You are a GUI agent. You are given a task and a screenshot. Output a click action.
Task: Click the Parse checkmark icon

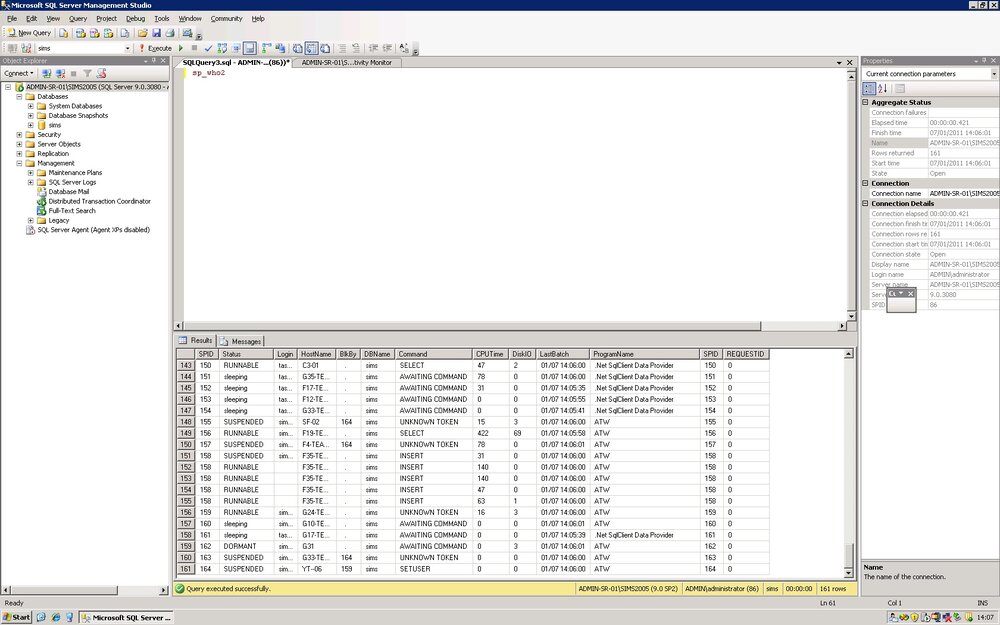pyautogui.click(x=209, y=48)
